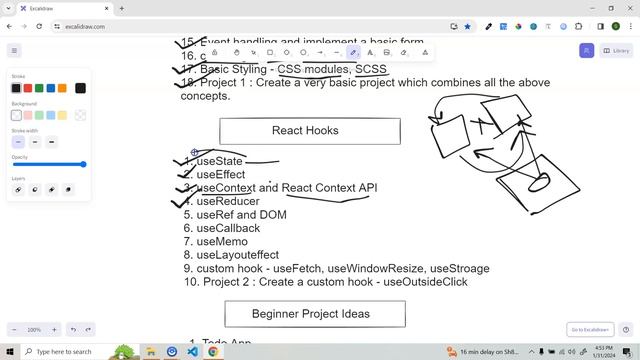Choose red stroke color
This screenshot has width=640, height=360.
tap(28, 88)
